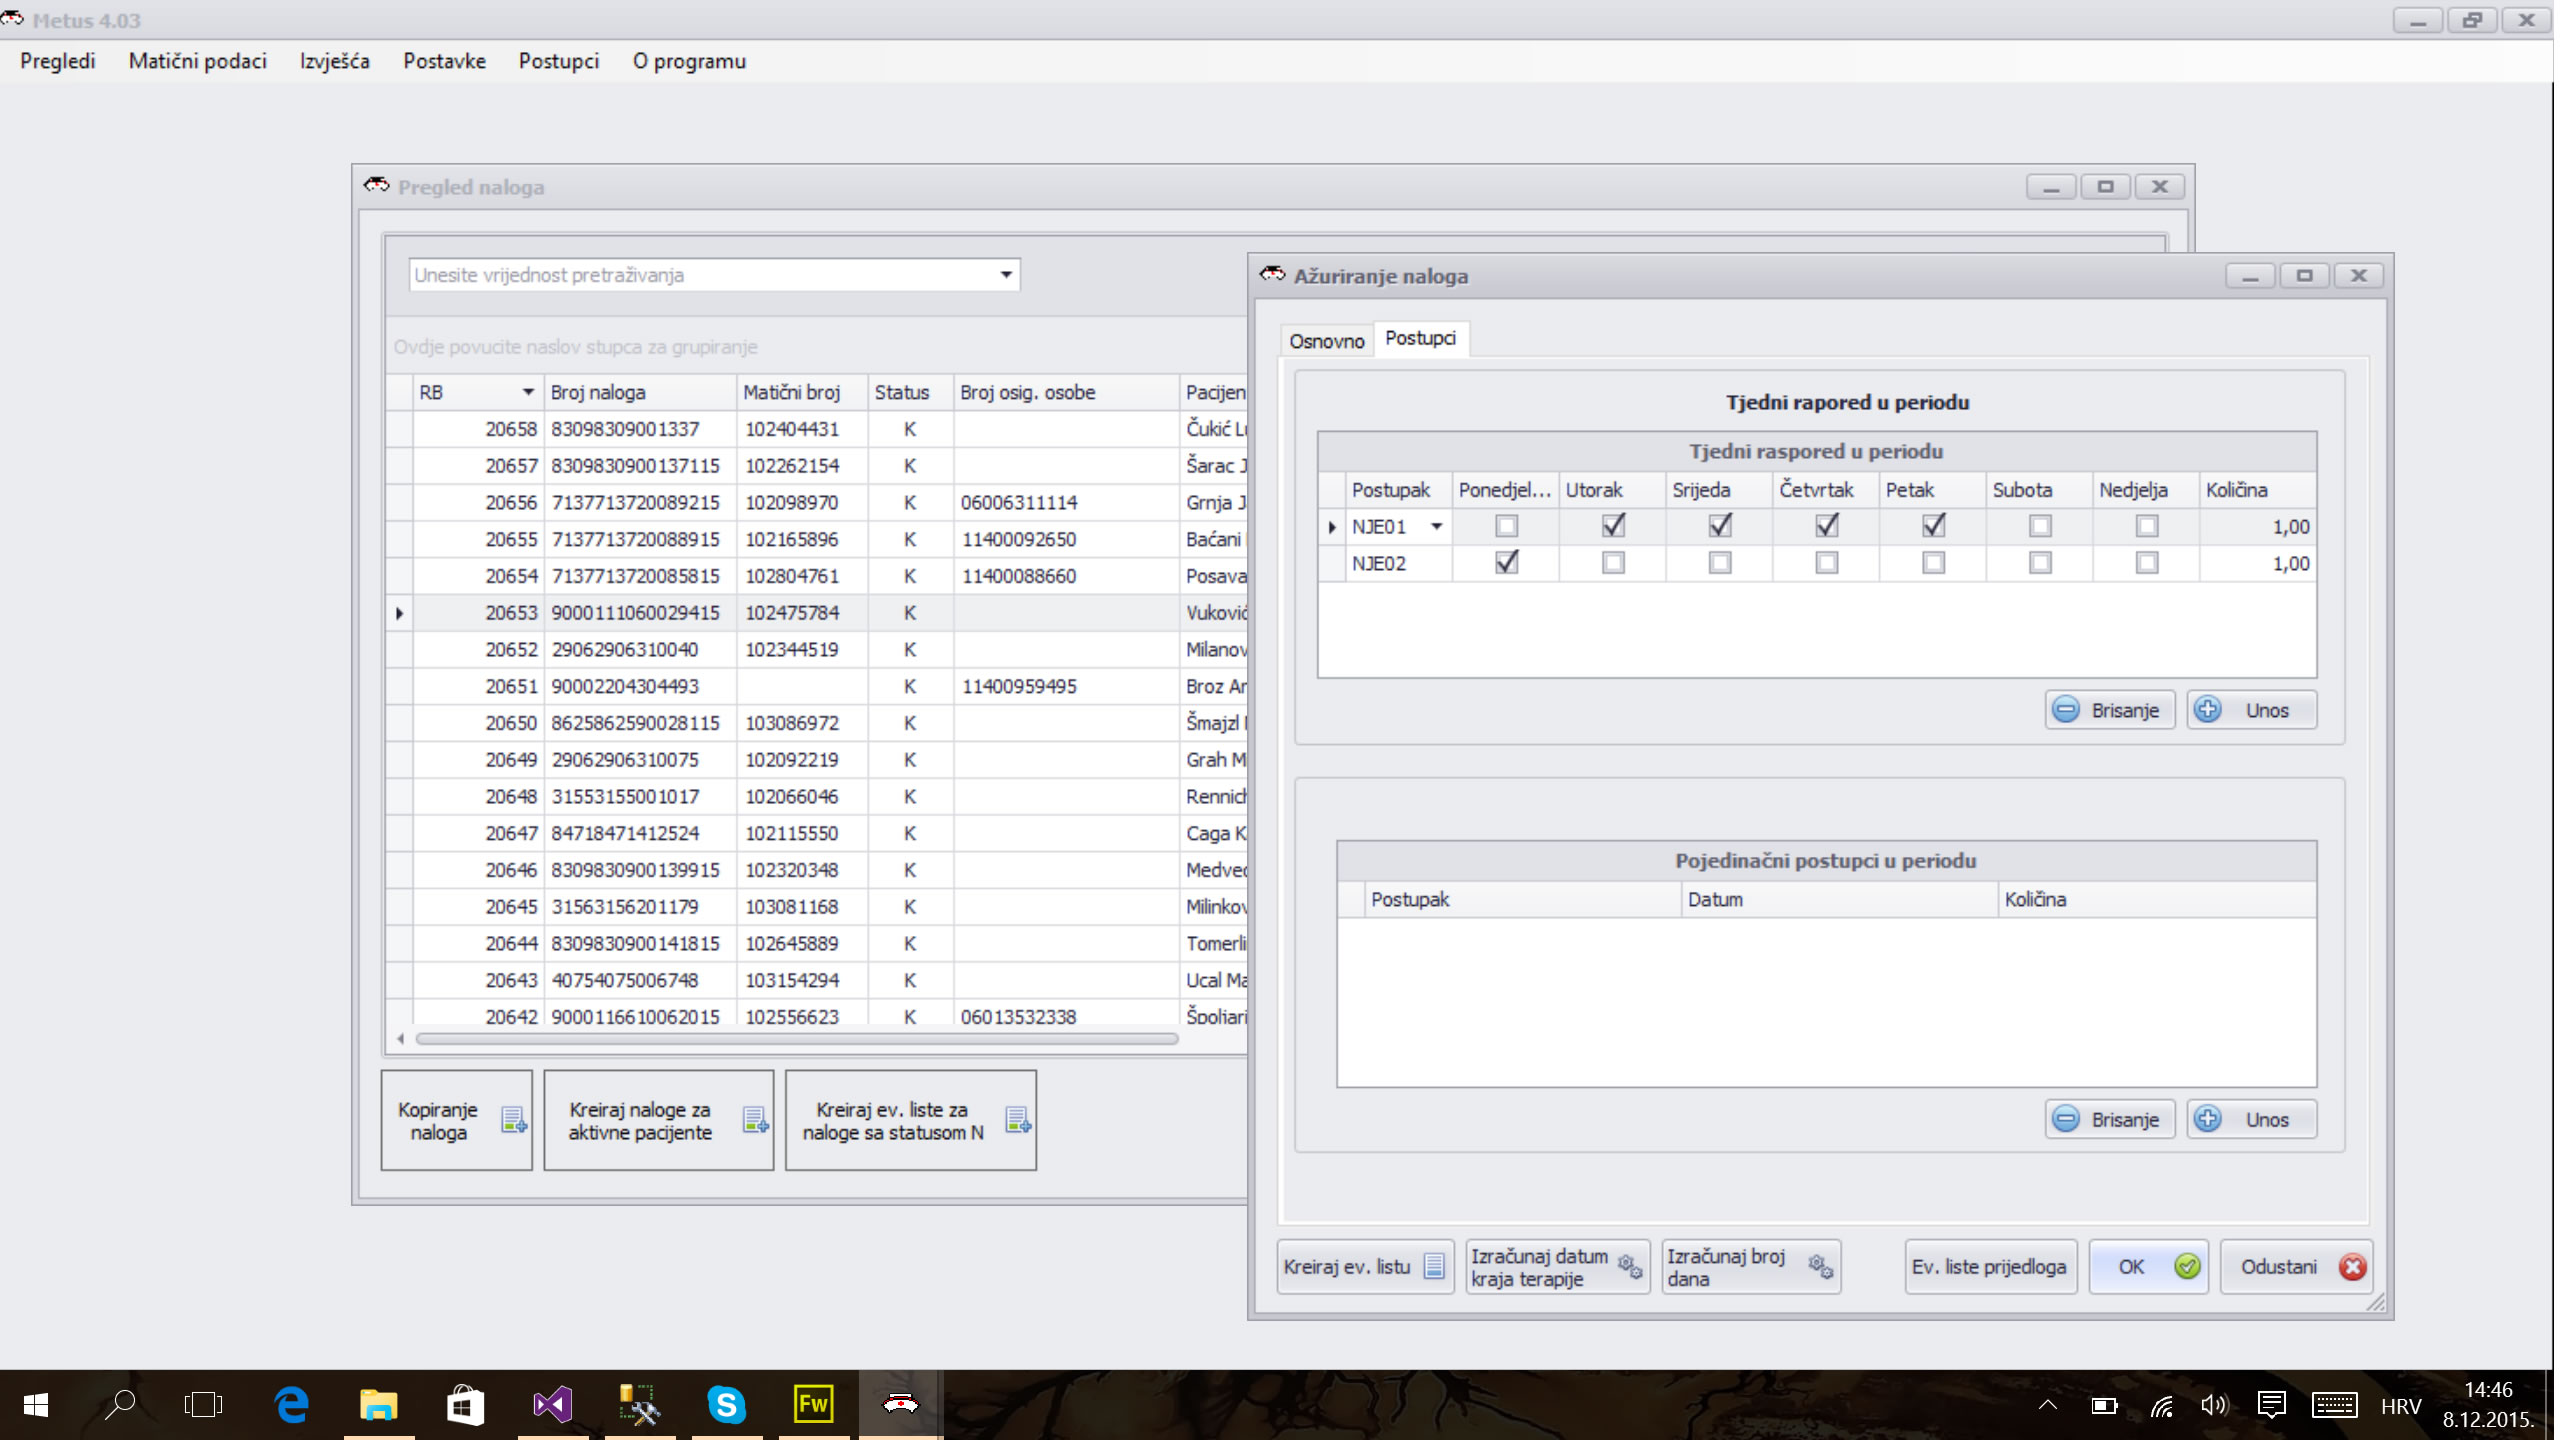Click the Datum column header
This screenshot has width=2560, height=1440.
(x=1839, y=899)
